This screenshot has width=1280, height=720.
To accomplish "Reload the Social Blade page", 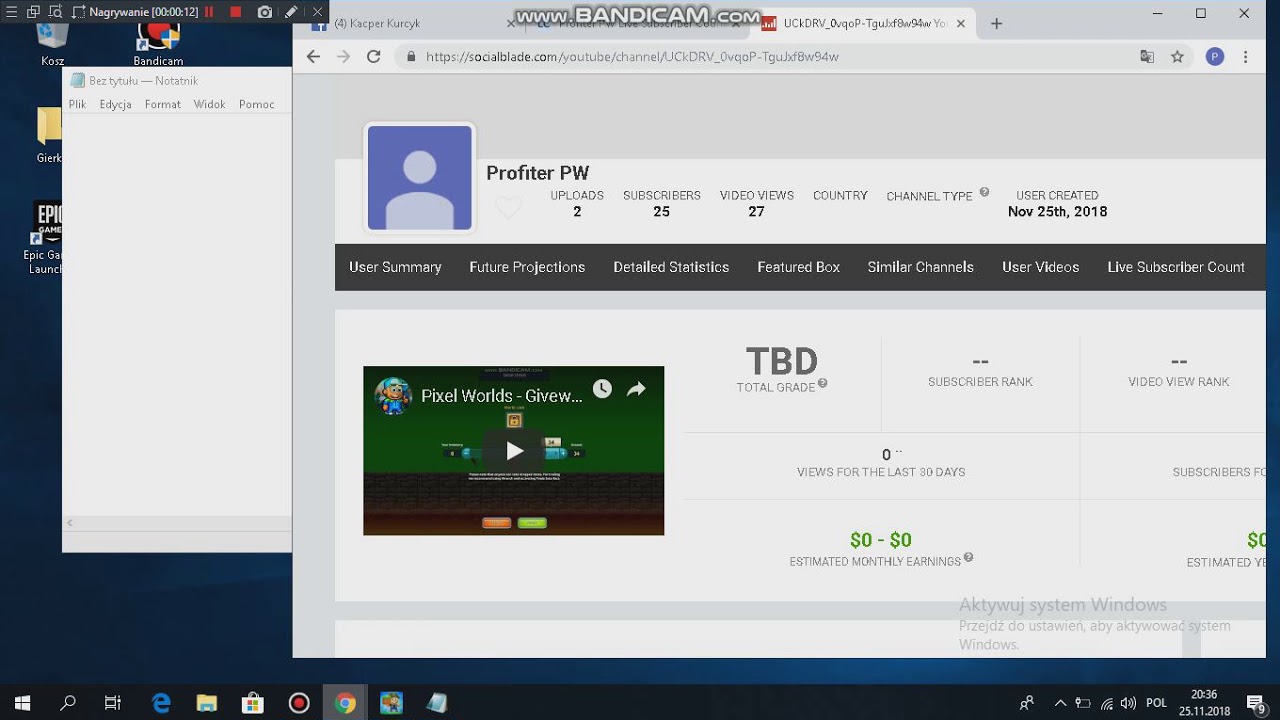I will [x=373, y=57].
